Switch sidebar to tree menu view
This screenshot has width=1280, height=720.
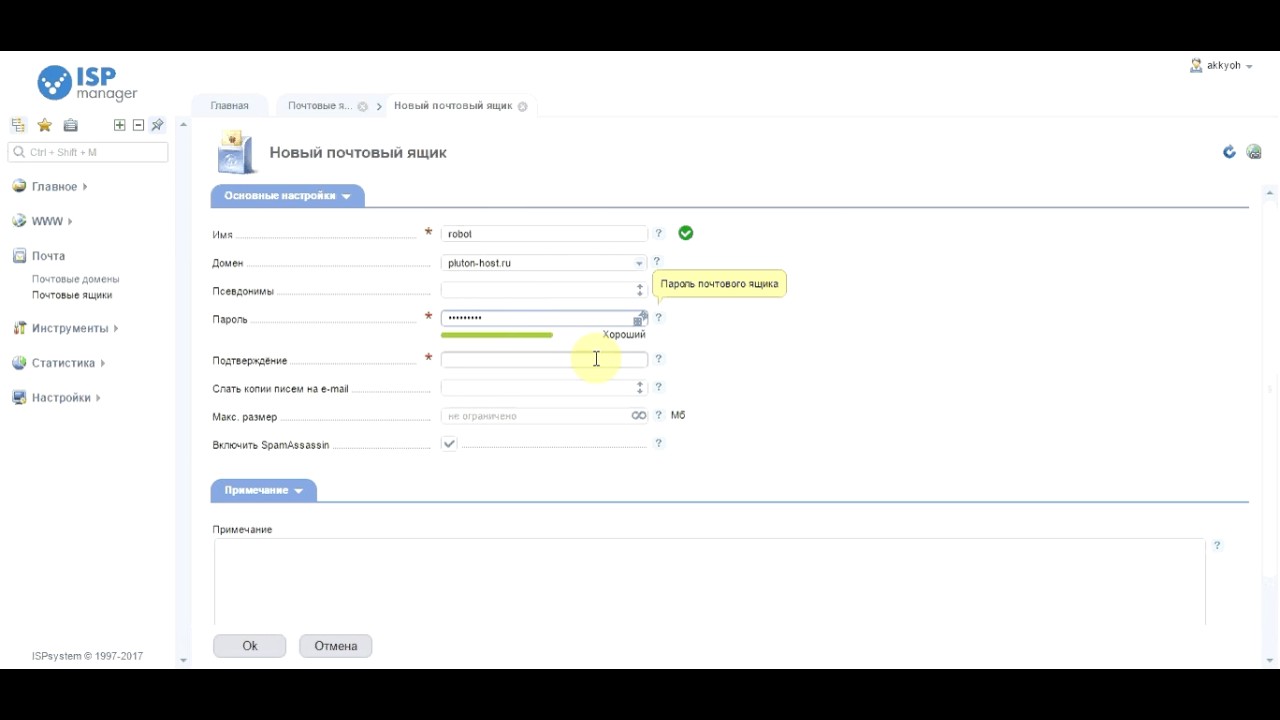[18, 125]
